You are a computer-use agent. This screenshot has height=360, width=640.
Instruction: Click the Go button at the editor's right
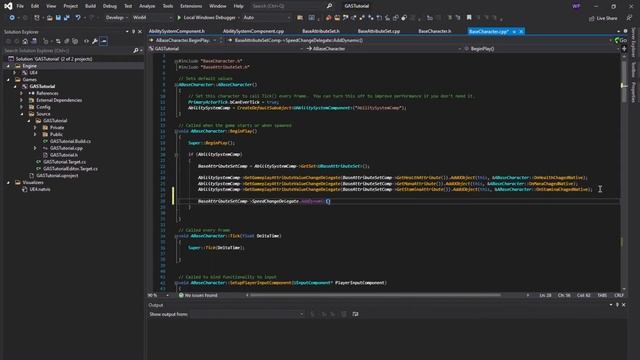[x=620, y=40]
